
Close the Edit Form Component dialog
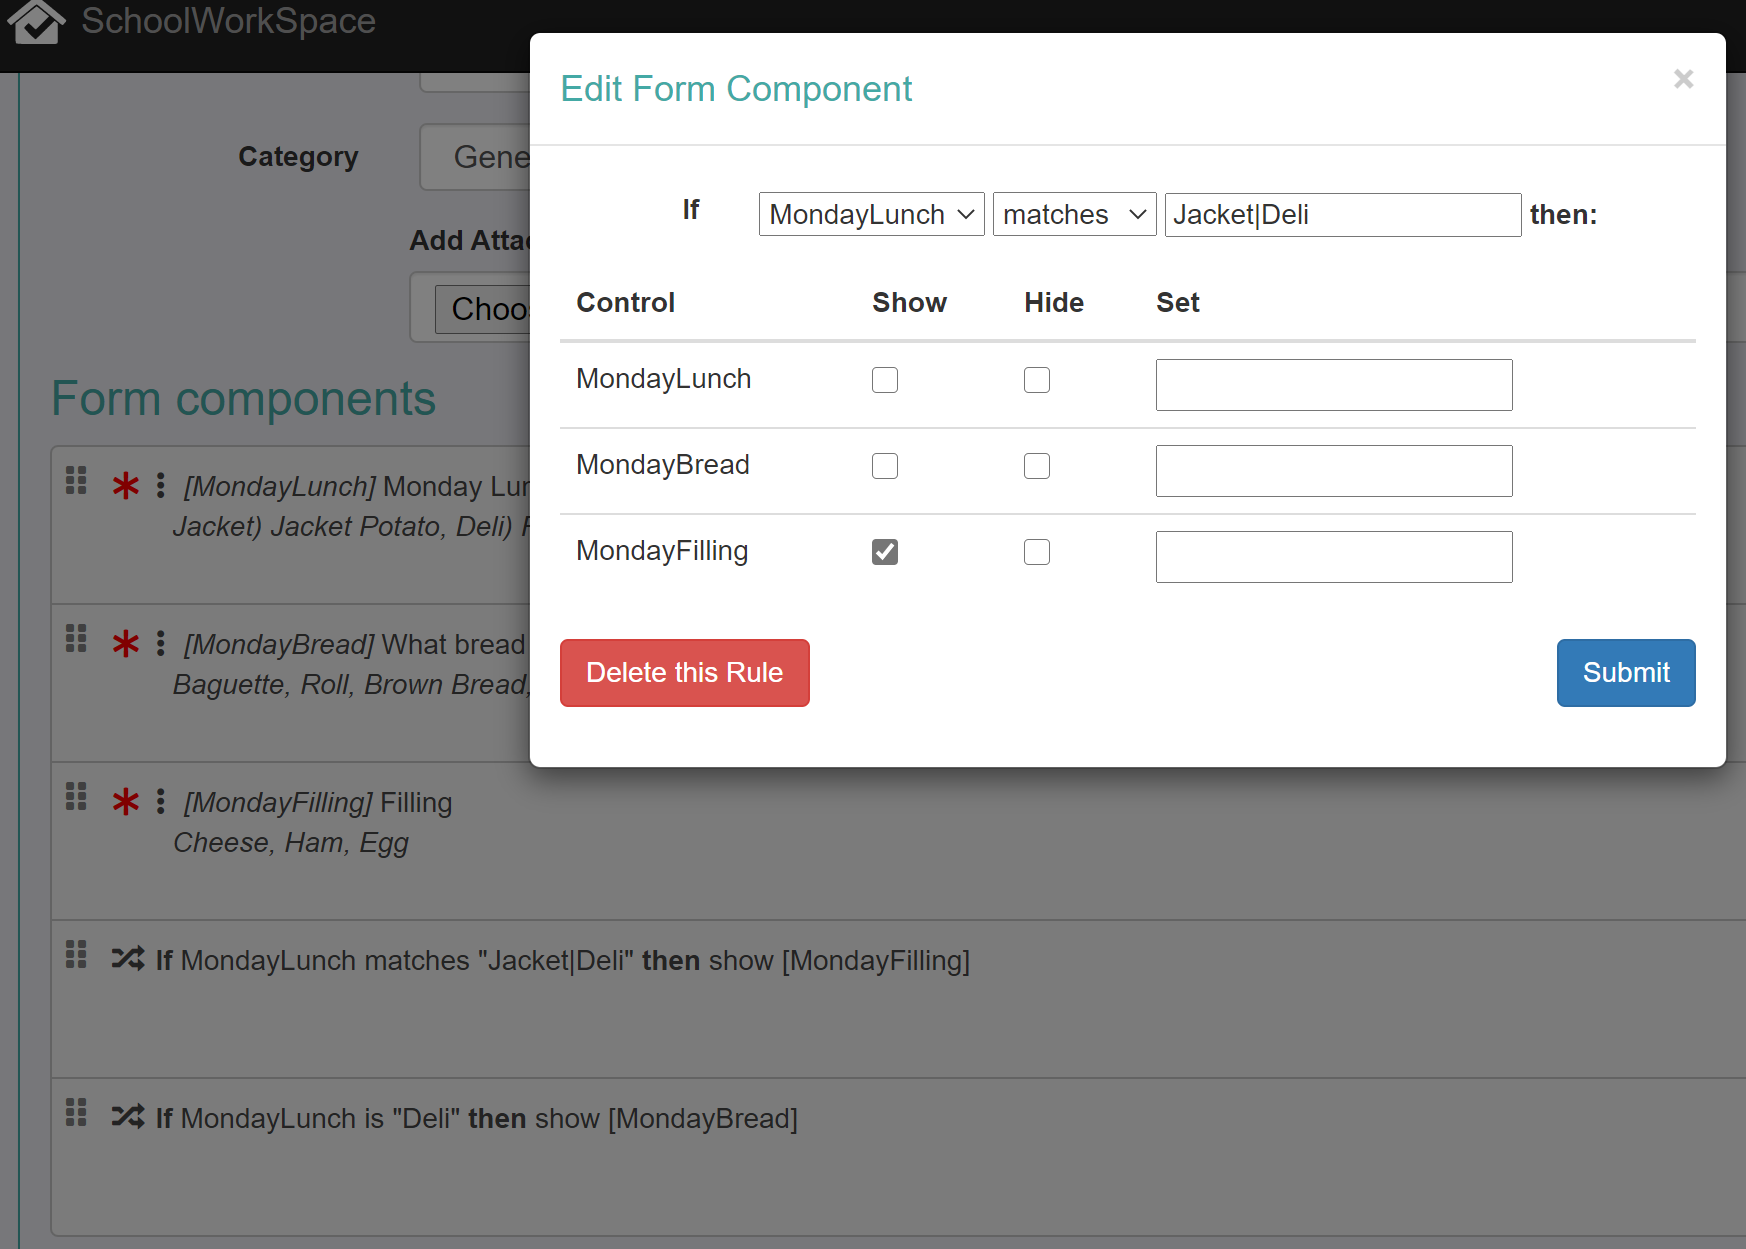point(1683,79)
